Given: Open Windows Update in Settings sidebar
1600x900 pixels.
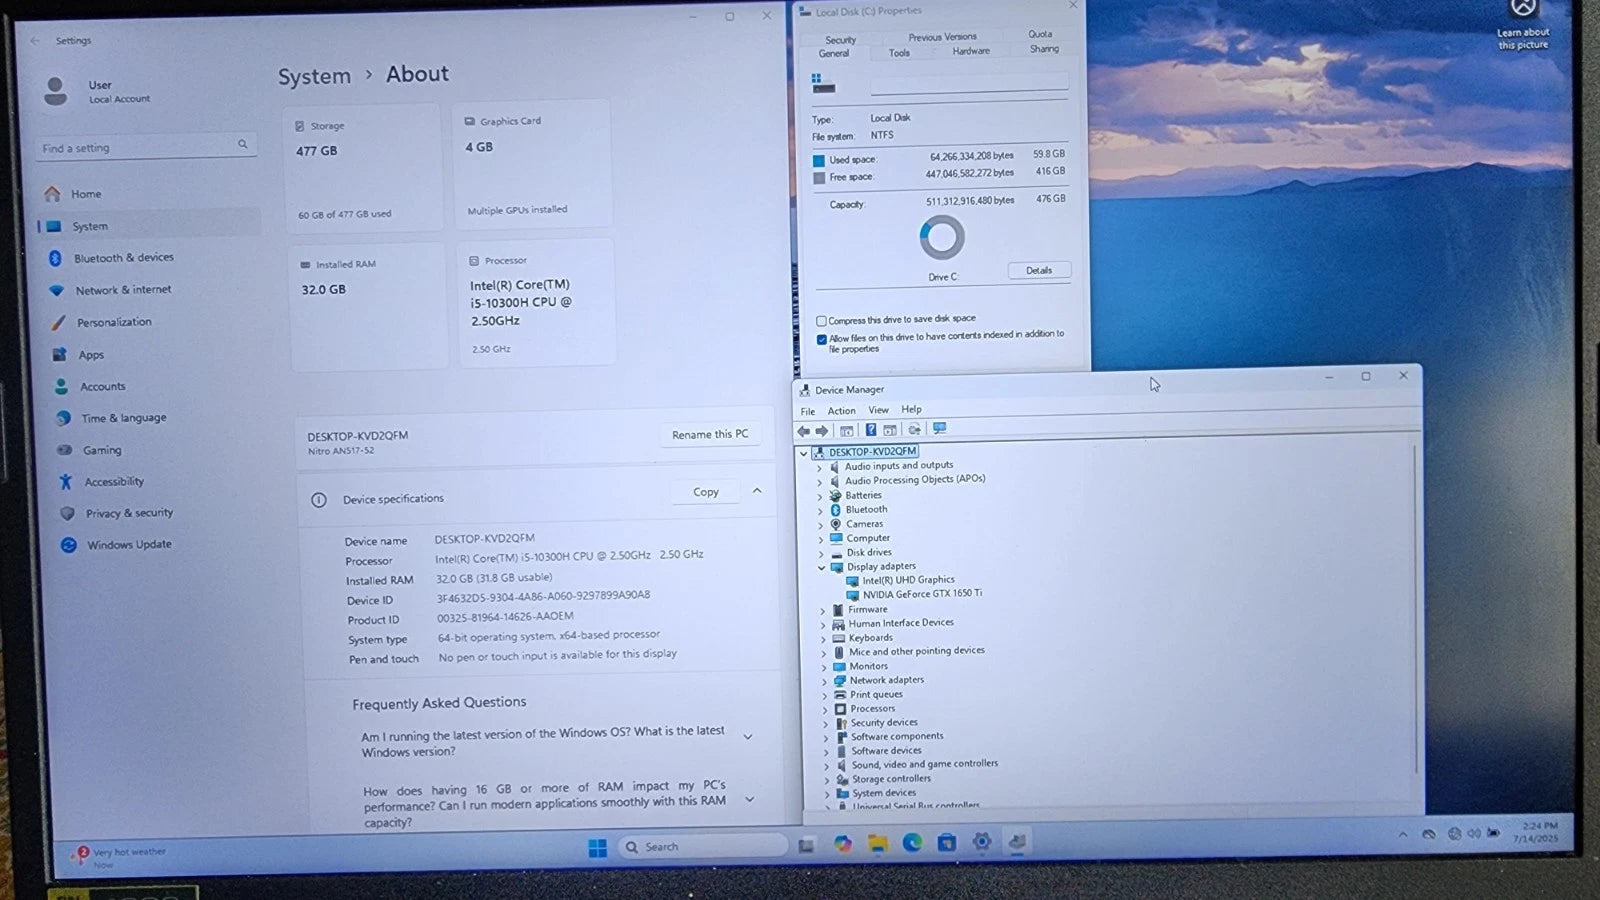Looking at the screenshot, I should [128, 545].
